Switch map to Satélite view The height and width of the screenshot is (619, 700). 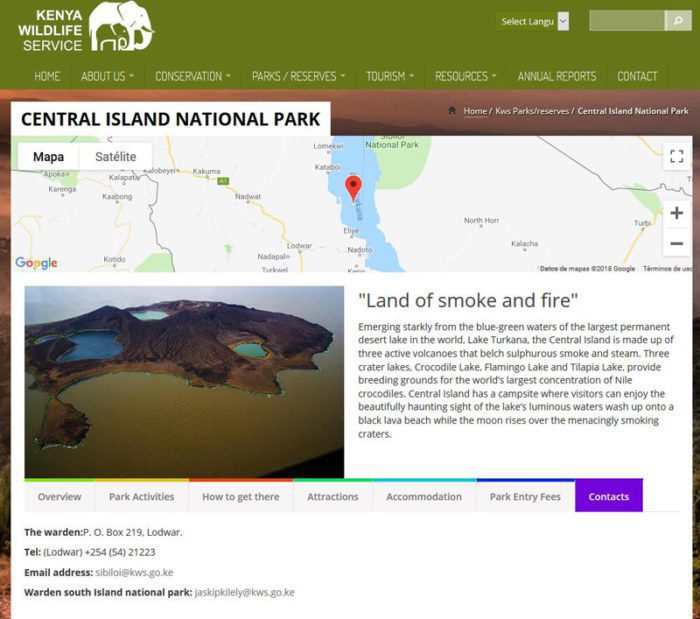[x=116, y=157]
